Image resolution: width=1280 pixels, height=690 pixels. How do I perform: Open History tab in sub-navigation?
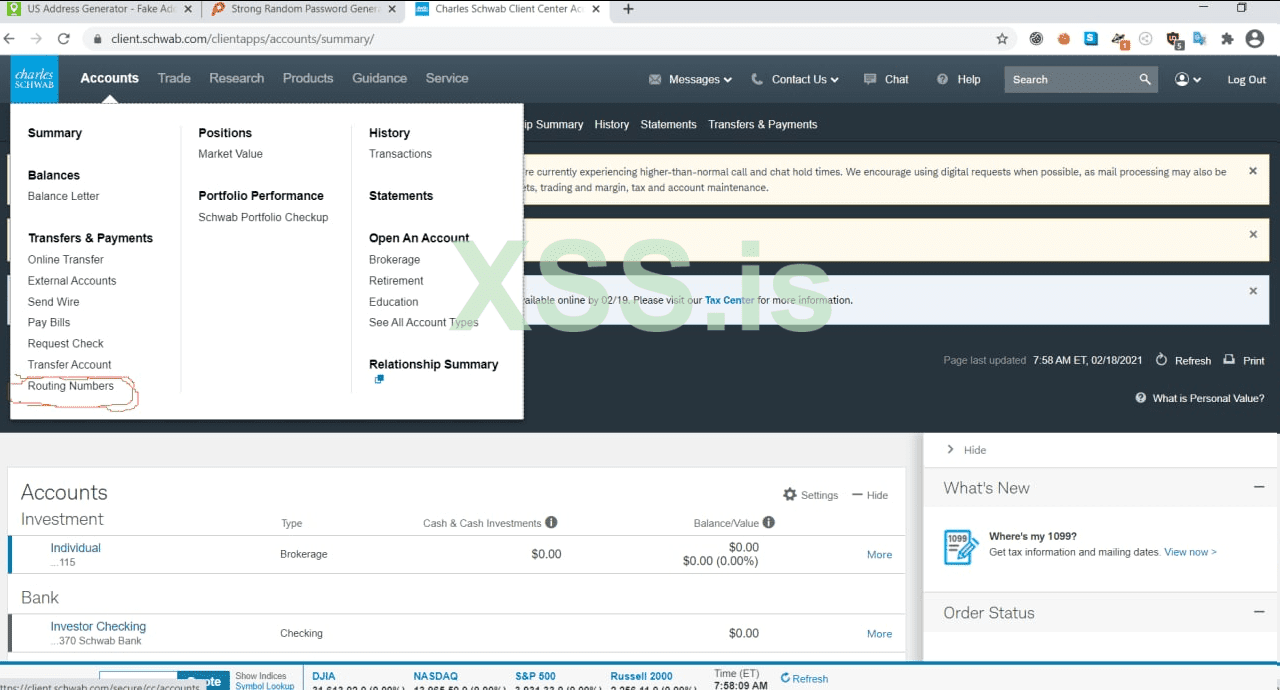[x=612, y=125]
